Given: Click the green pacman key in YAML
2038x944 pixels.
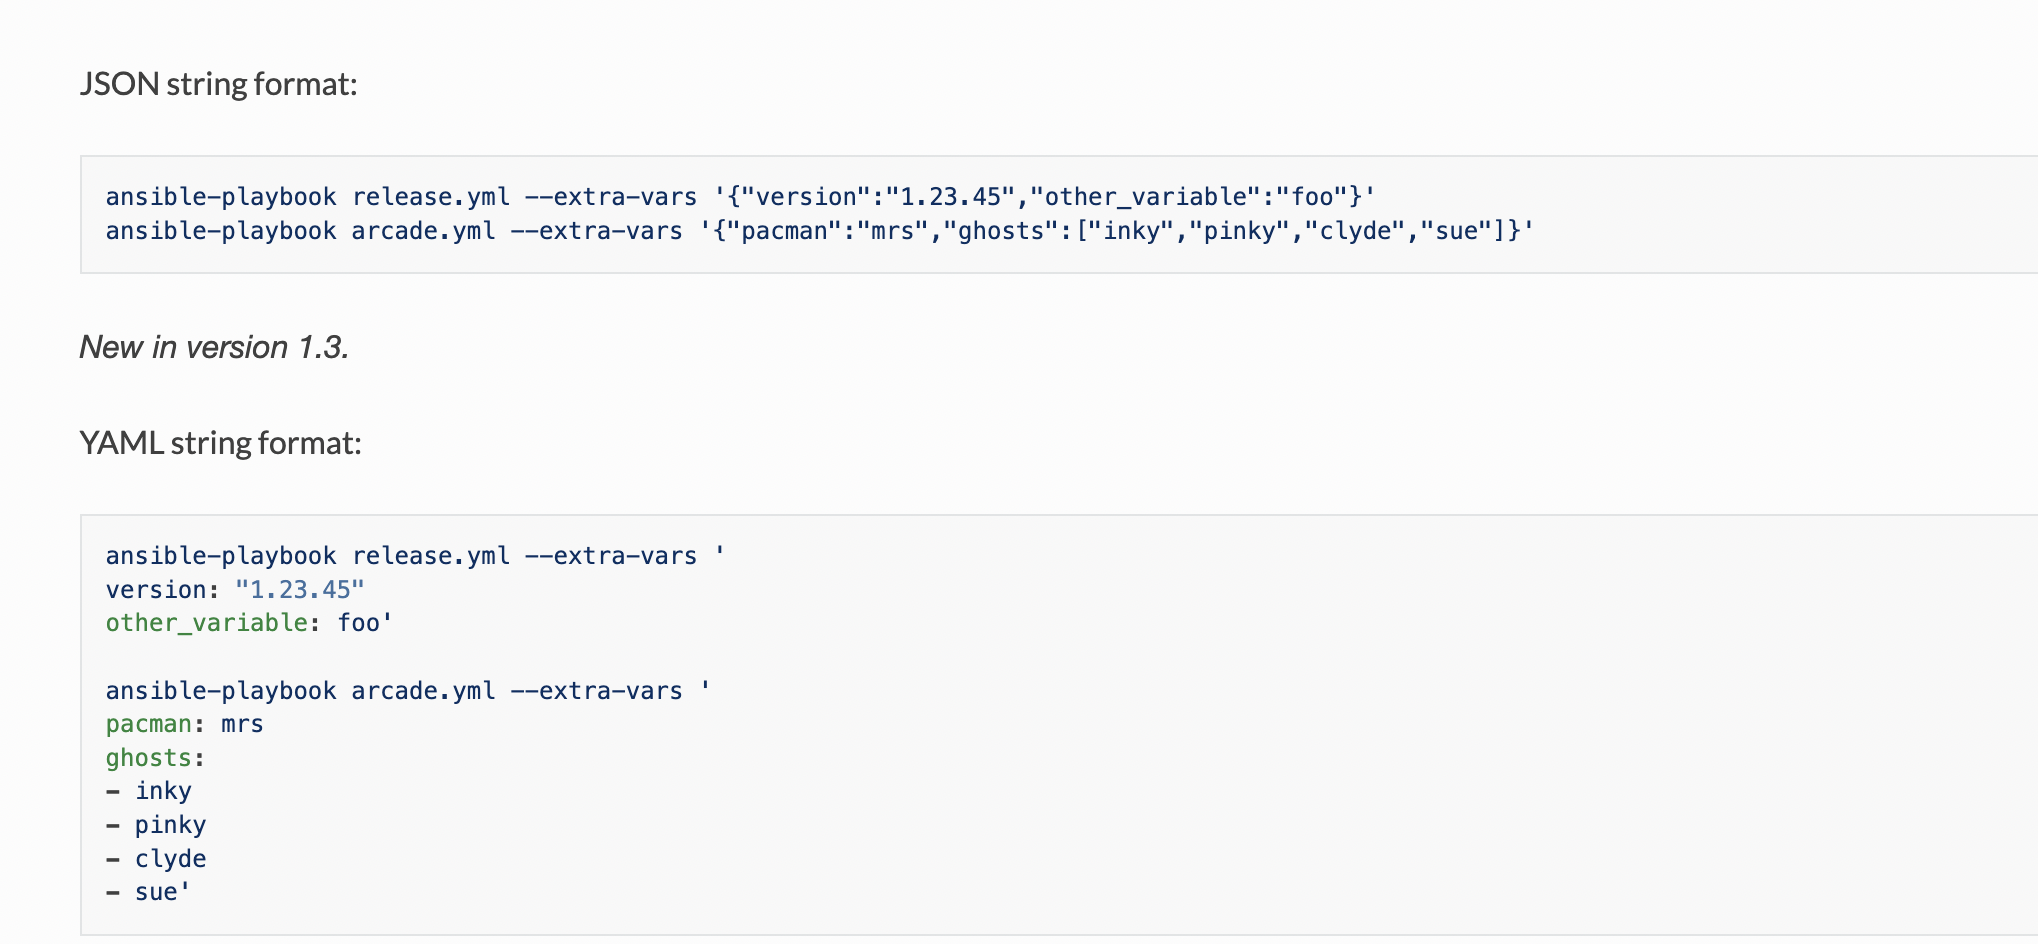Looking at the screenshot, I should (148, 724).
